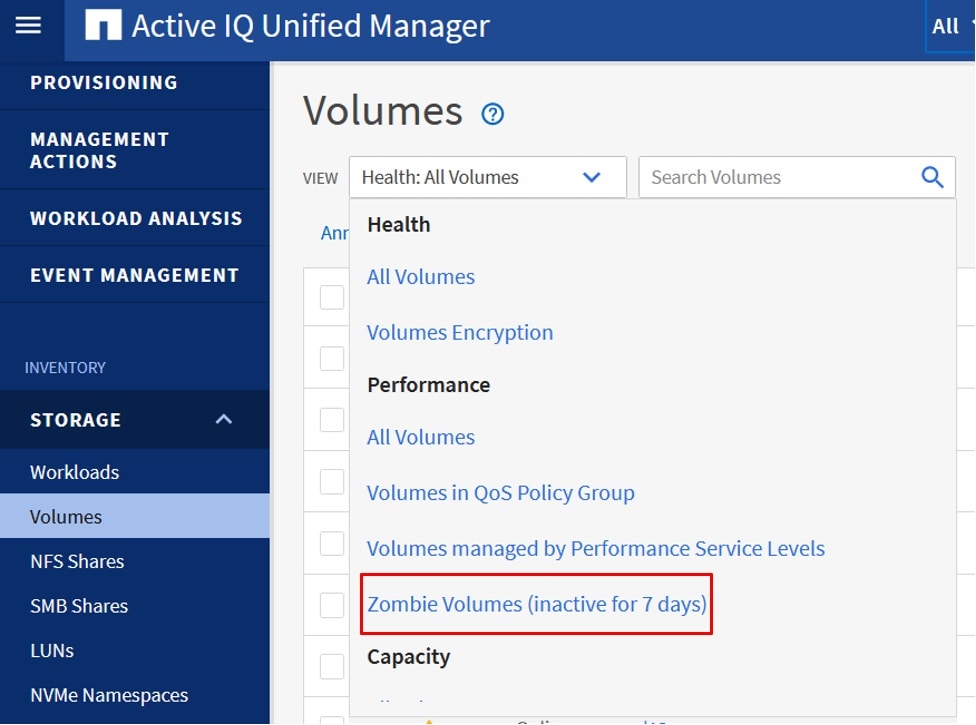Open NFS Shares from the sidebar
976x725 pixels.
tap(77, 561)
